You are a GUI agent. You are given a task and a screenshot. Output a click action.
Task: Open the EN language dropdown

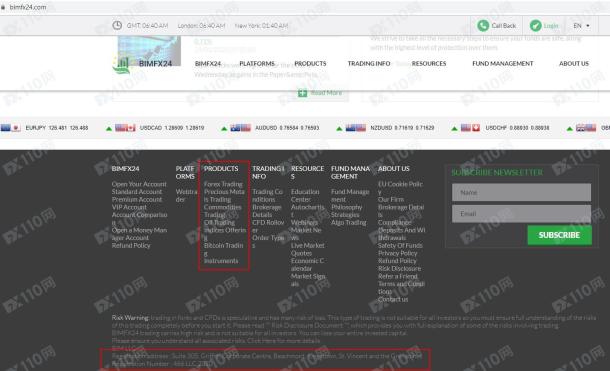point(581,26)
